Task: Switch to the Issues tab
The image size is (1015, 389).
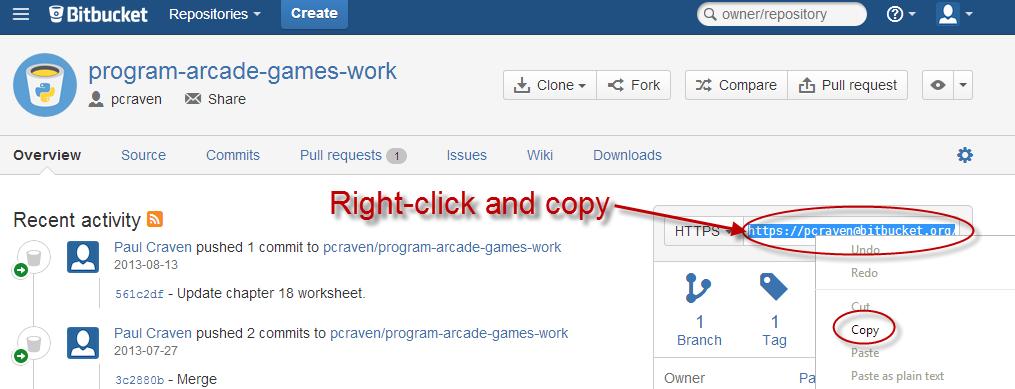Action: 467,155
